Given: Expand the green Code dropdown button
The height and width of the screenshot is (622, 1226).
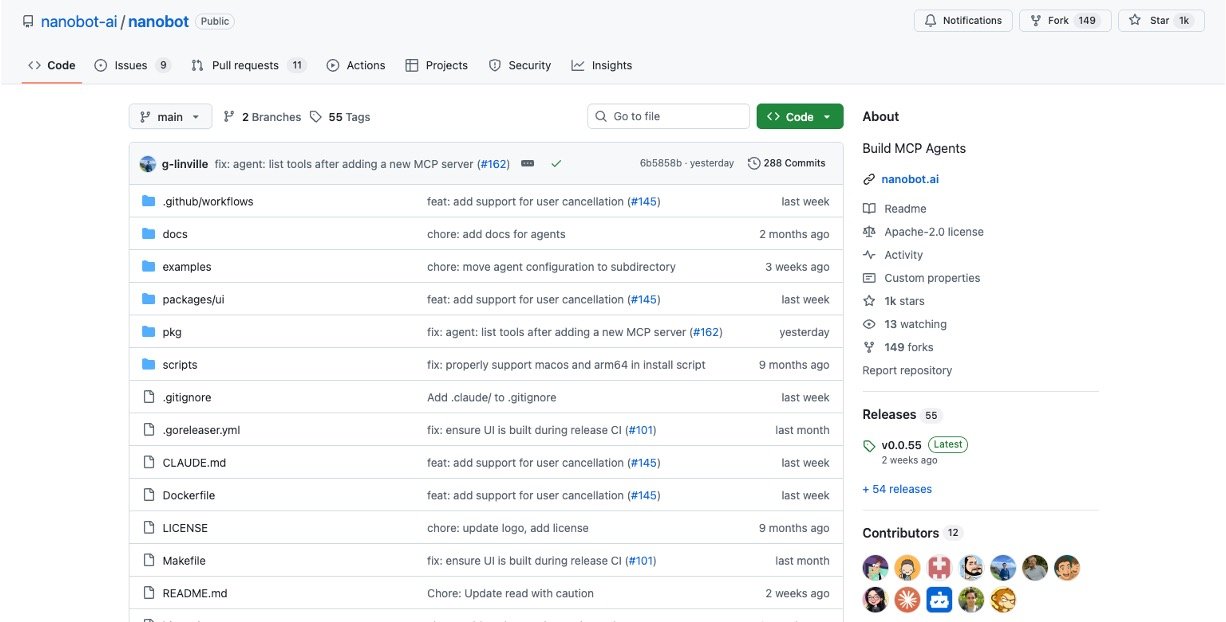Looking at the screenshot, I should 800,117.
